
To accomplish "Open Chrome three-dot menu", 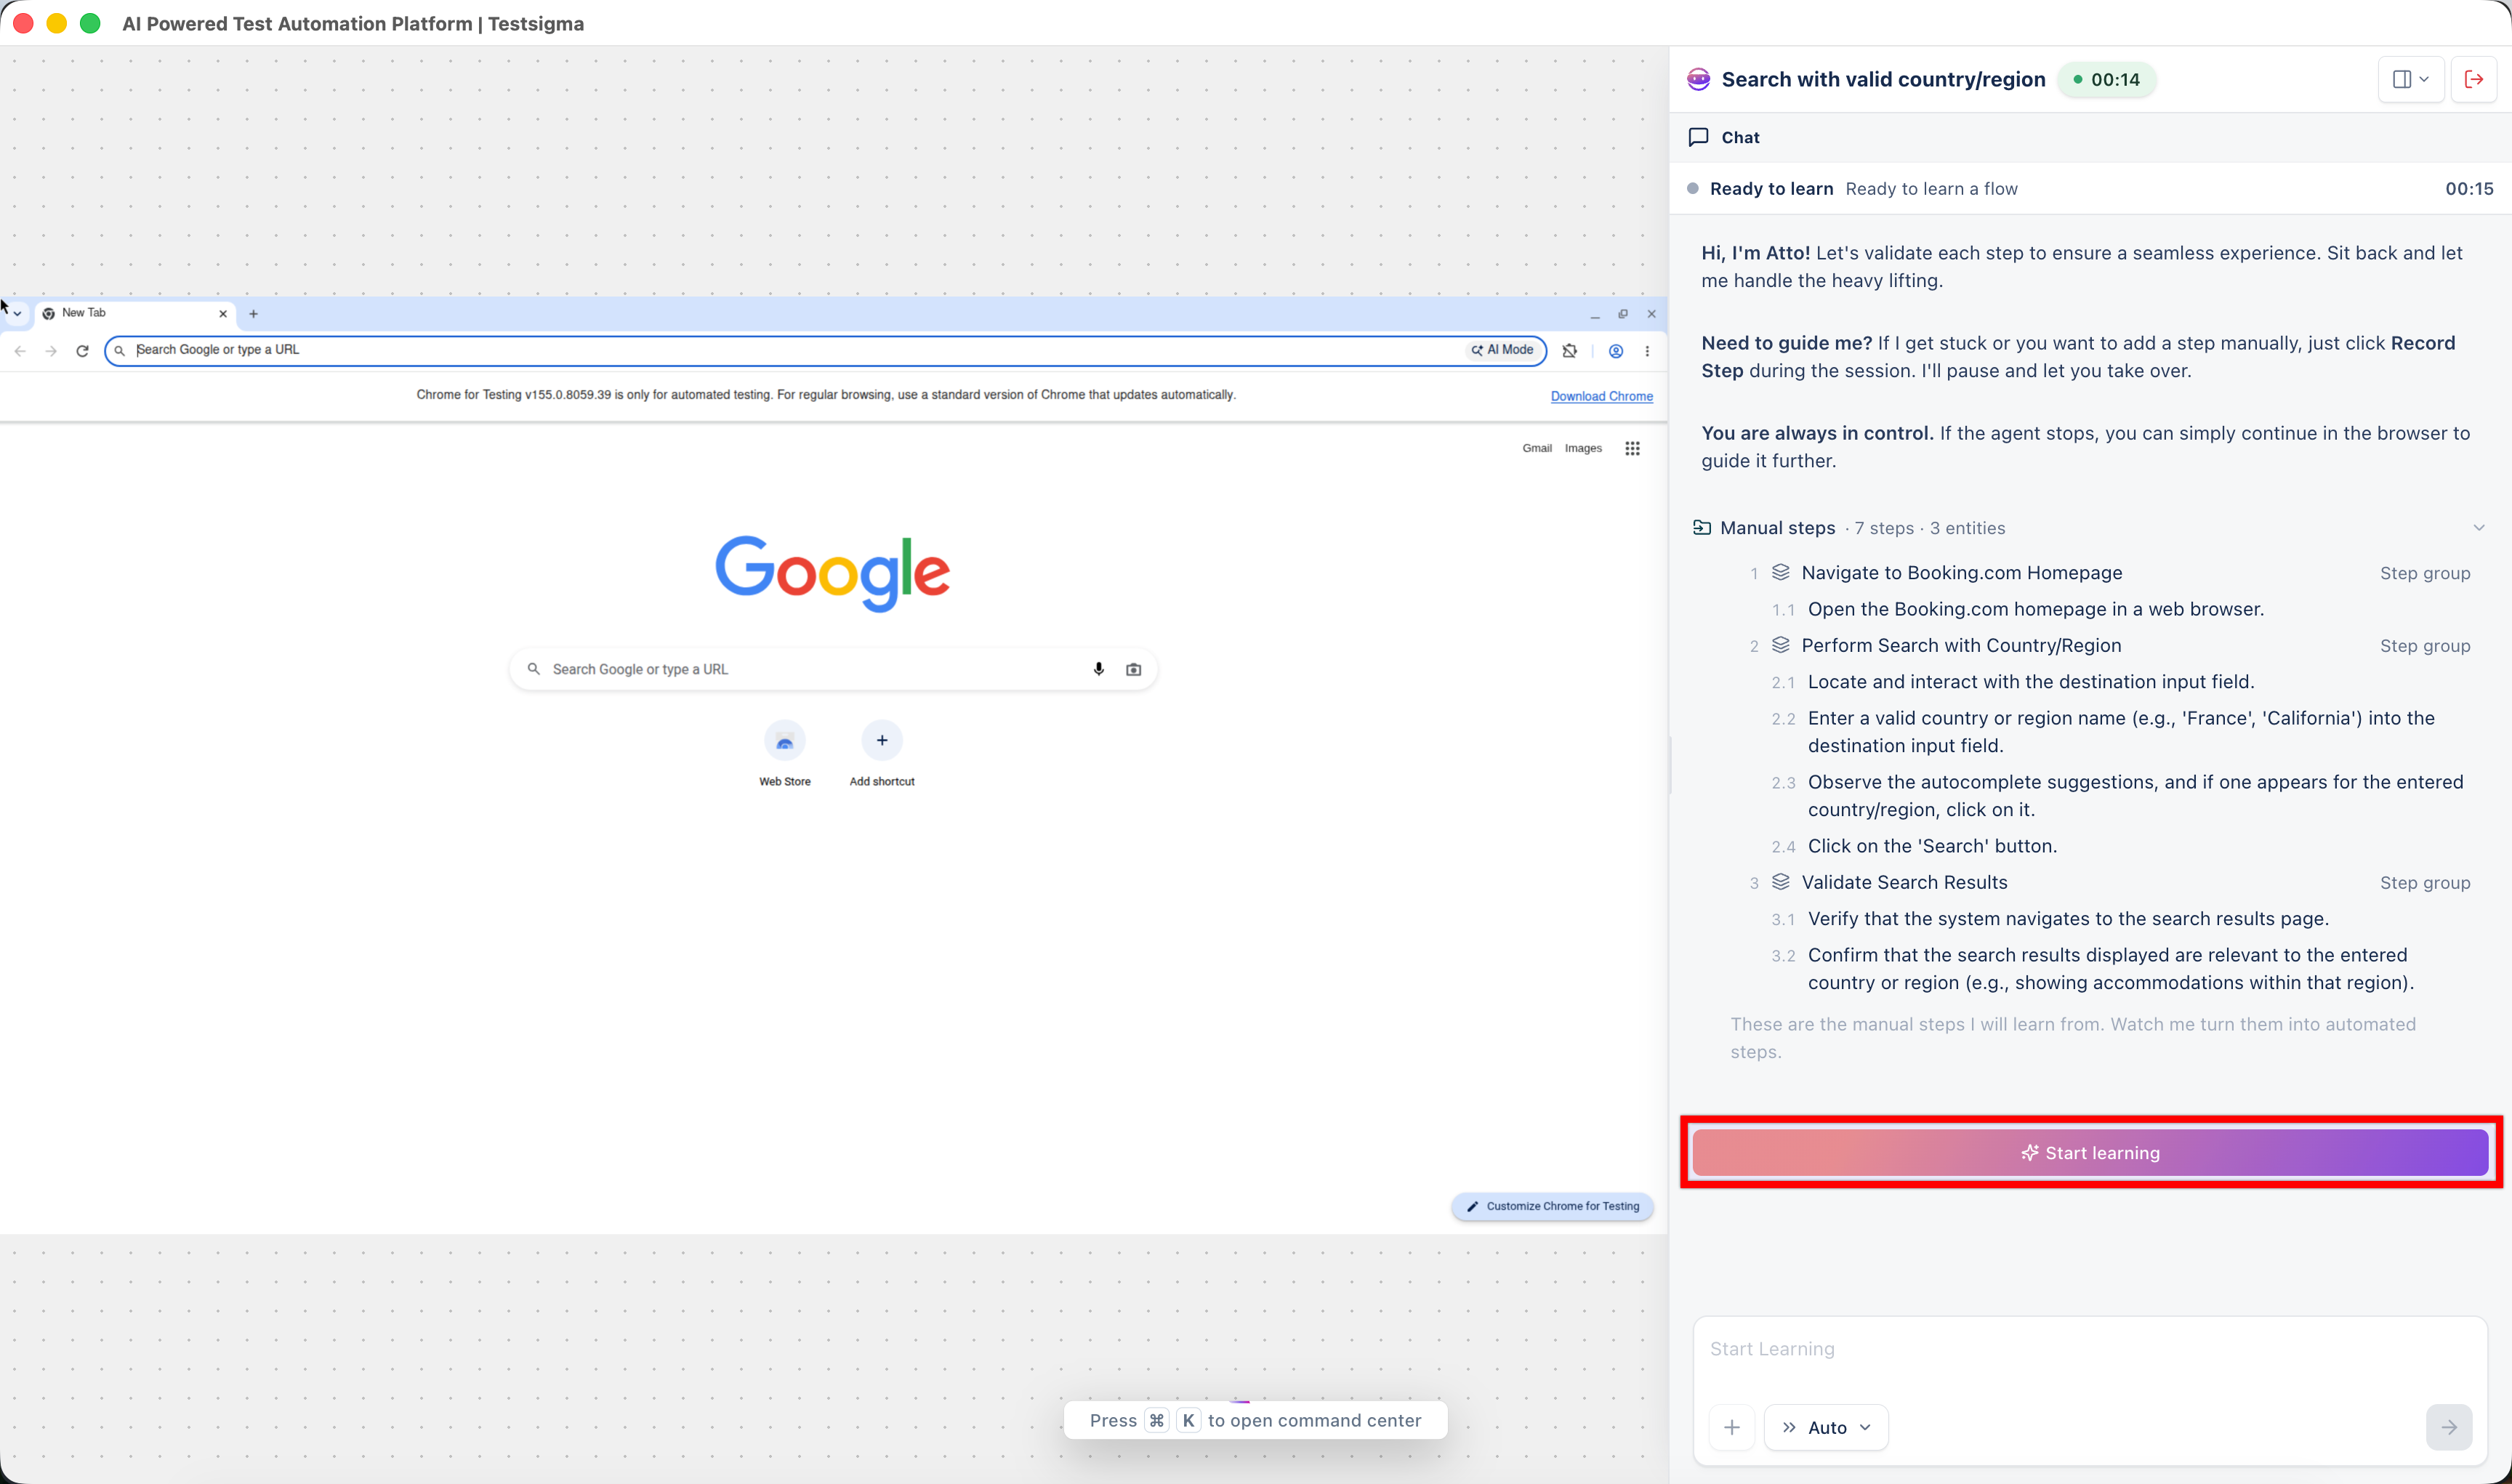I will [1647, 351].
